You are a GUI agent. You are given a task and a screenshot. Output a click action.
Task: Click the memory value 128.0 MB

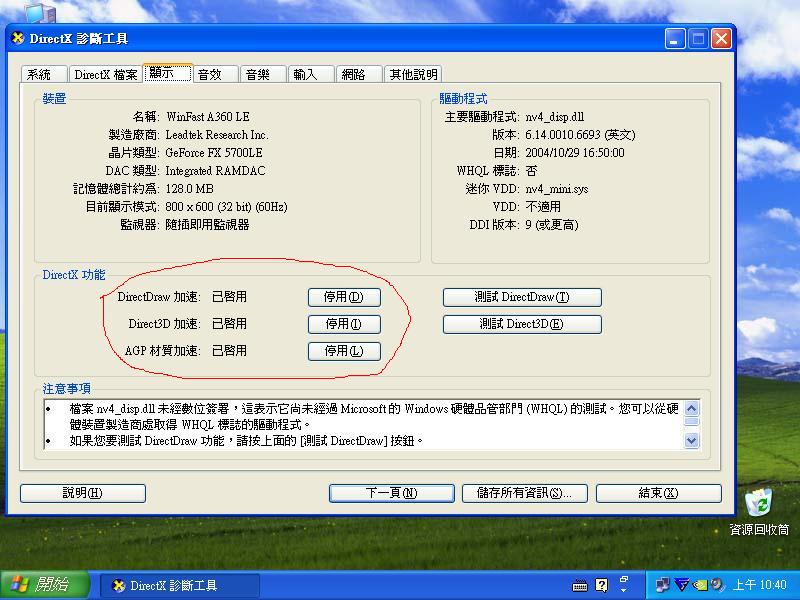[189, 189]
